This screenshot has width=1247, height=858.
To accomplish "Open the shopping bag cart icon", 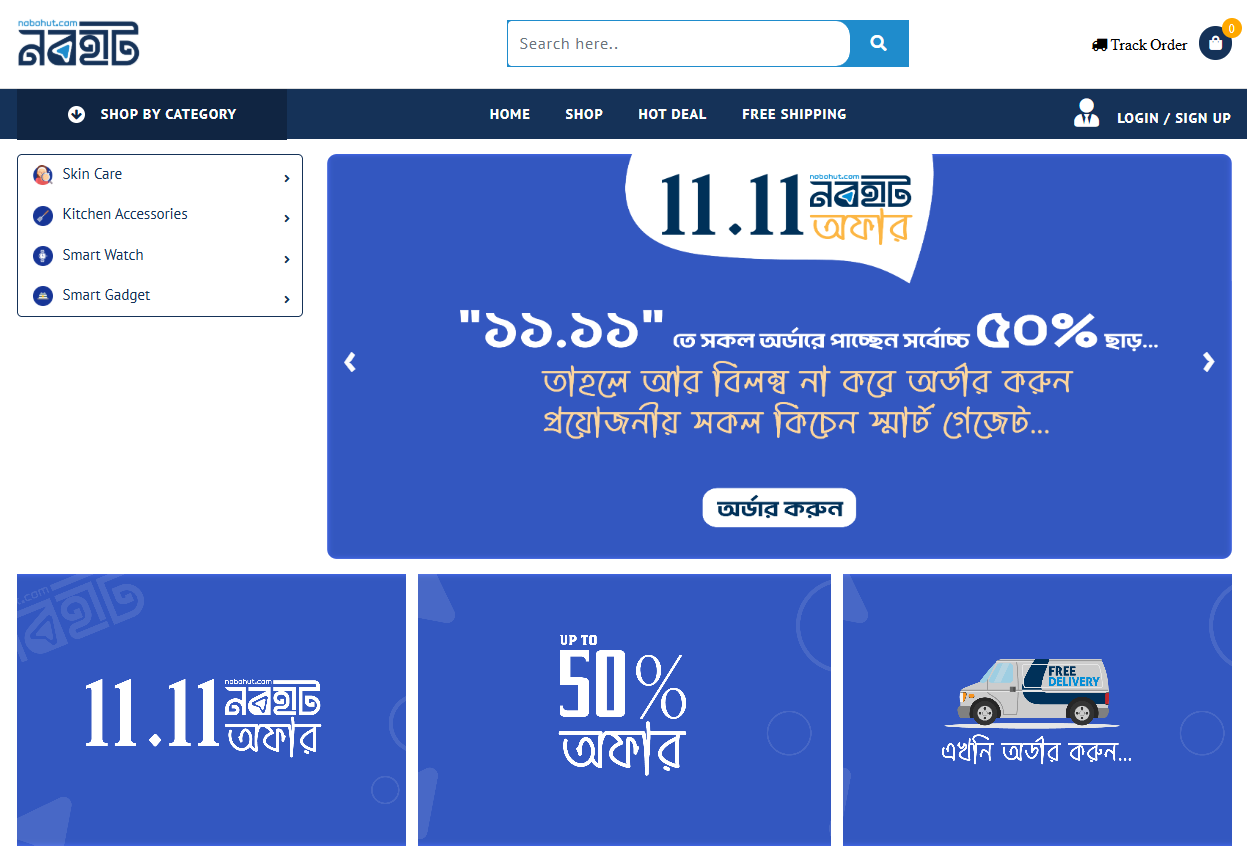I will pyautogui.click(x=1215, y=43).
